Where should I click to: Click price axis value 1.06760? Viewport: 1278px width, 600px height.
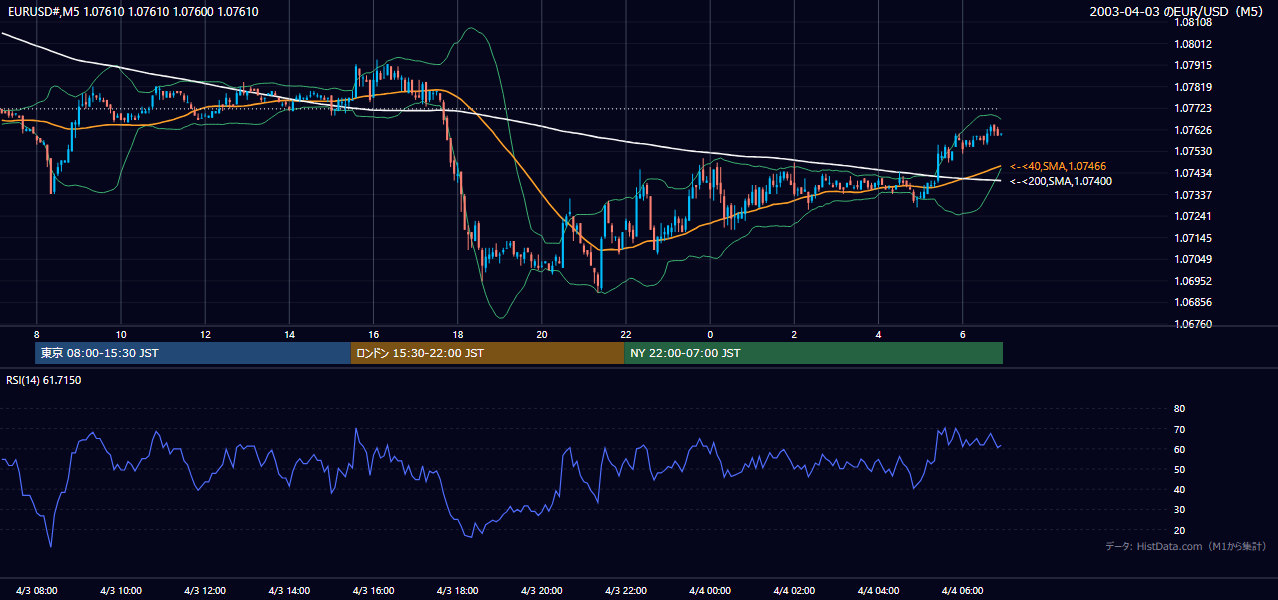1192,324
